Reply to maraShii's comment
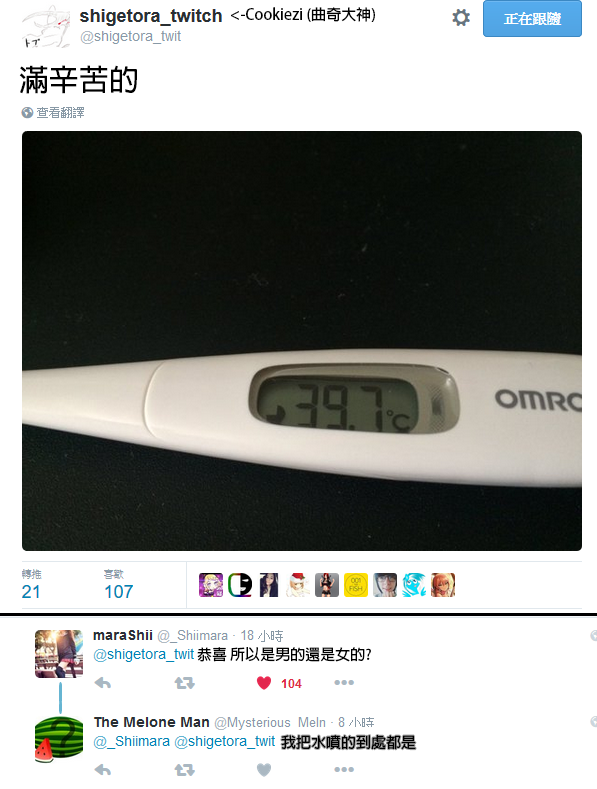Image resolution: width=597 pixels, height=789 pixels. (103, 683)
